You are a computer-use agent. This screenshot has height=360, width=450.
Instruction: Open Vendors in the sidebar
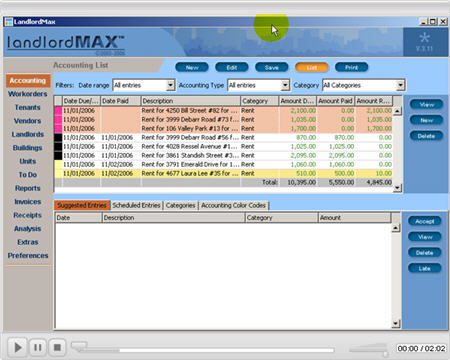click(28, 121)
